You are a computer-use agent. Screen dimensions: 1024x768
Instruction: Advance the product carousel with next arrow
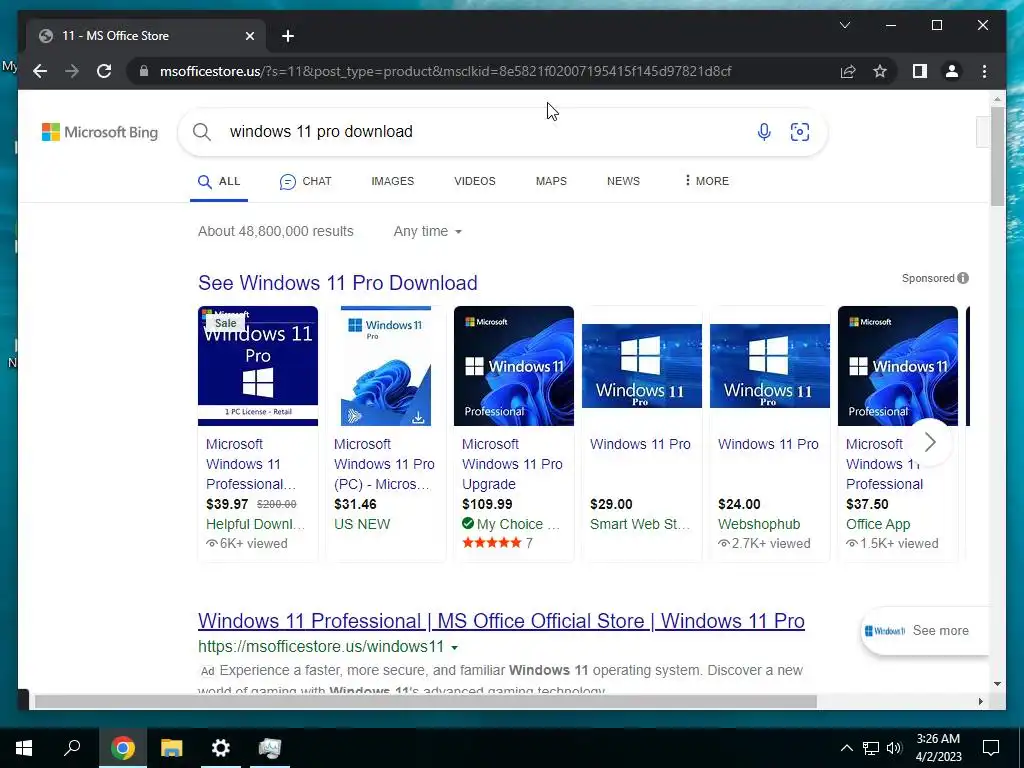(x=930, y=443)
